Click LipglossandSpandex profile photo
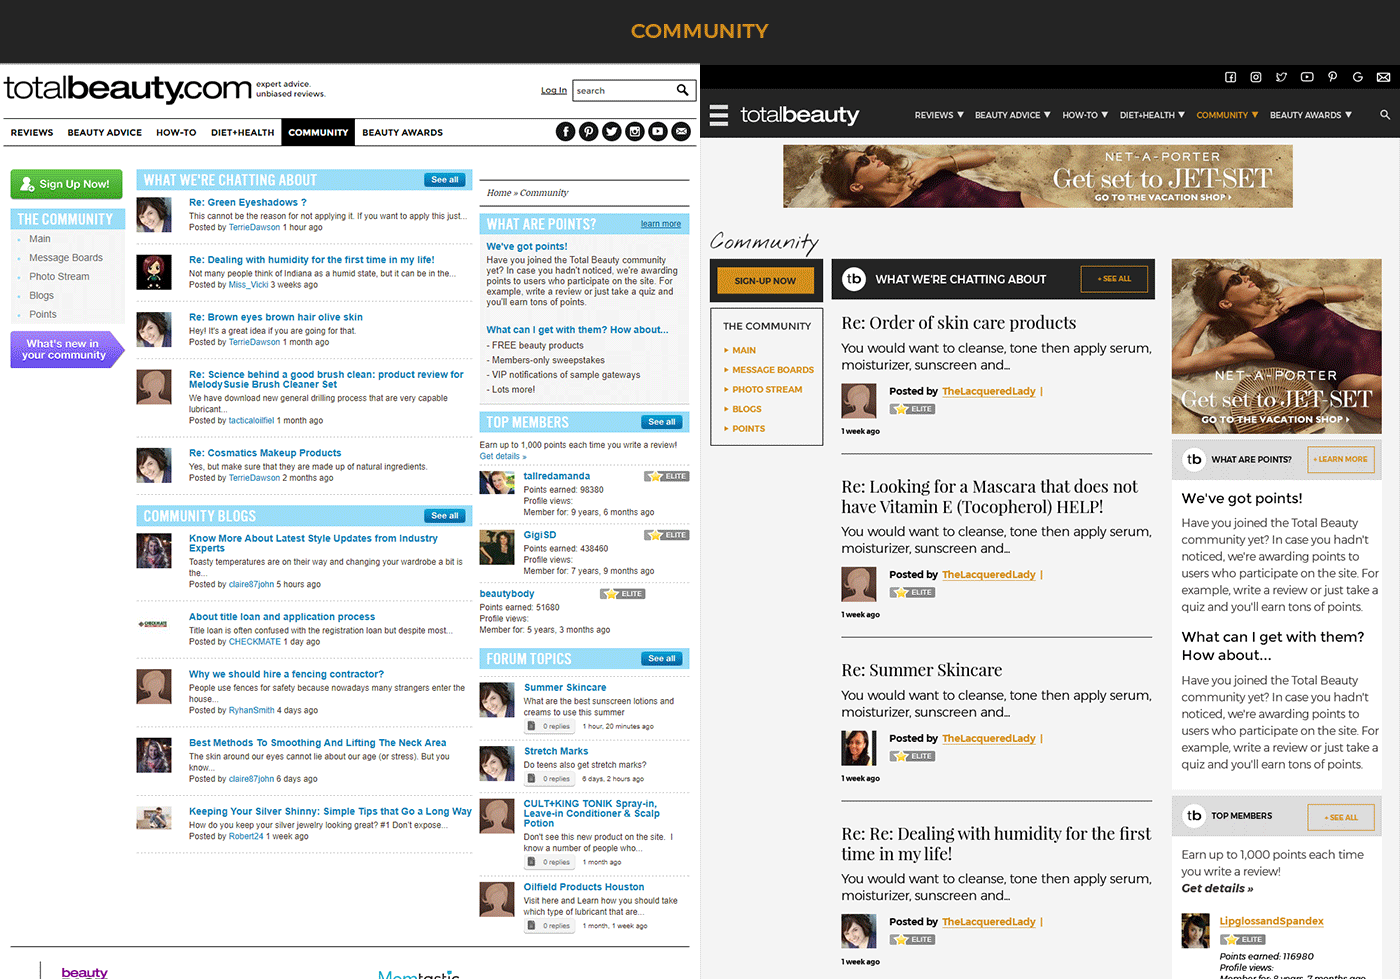Viewport: 1400px width, 979px height. coord(1196,931)
